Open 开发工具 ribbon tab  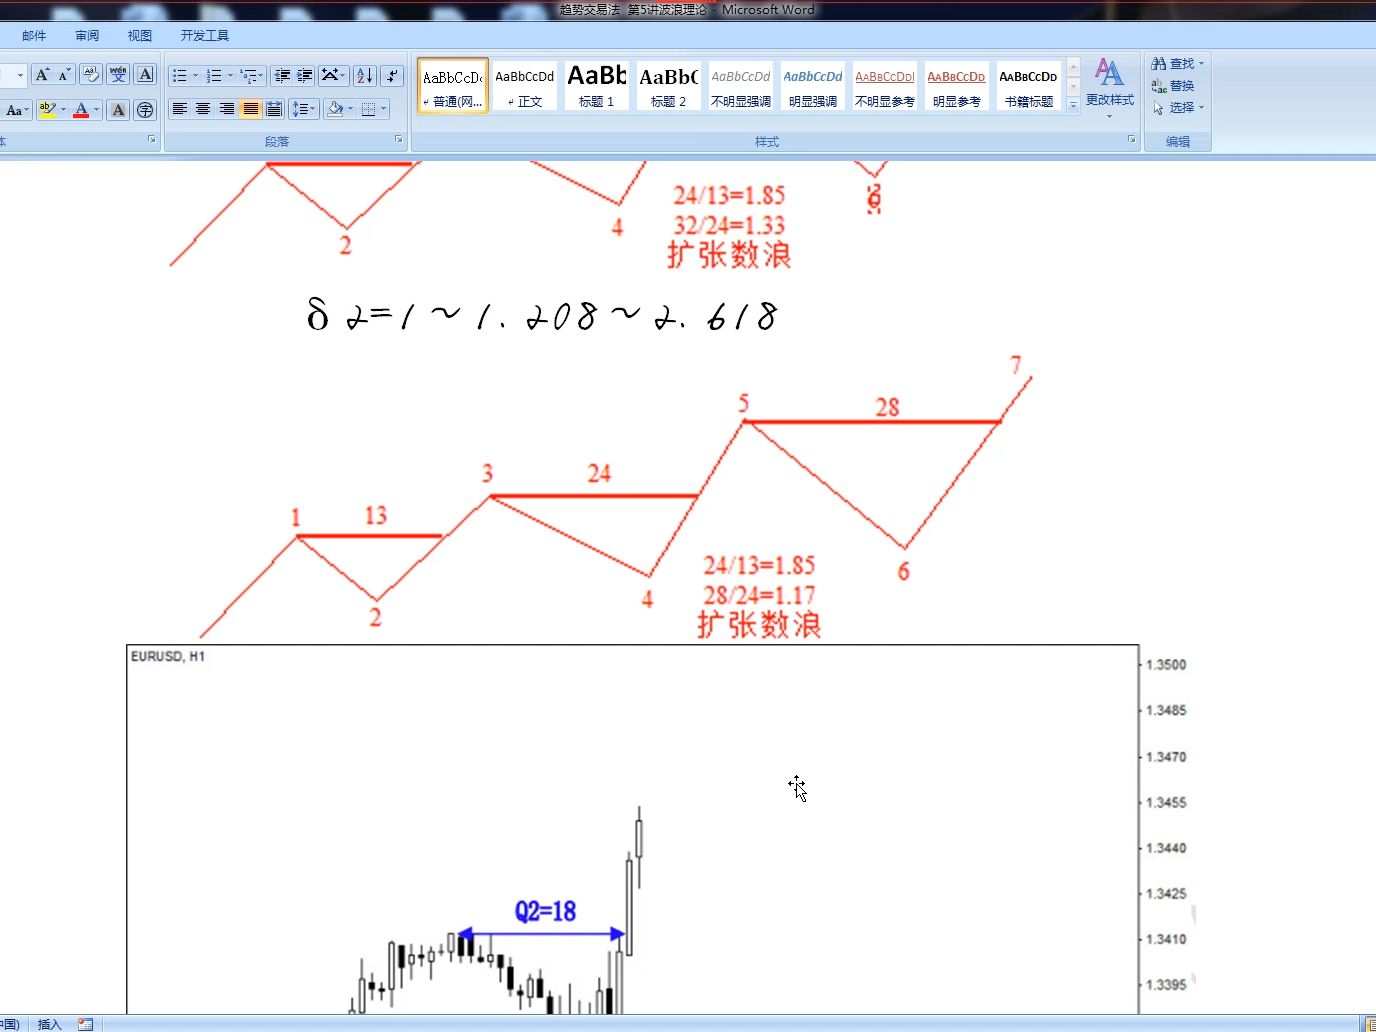click(205, 35)
